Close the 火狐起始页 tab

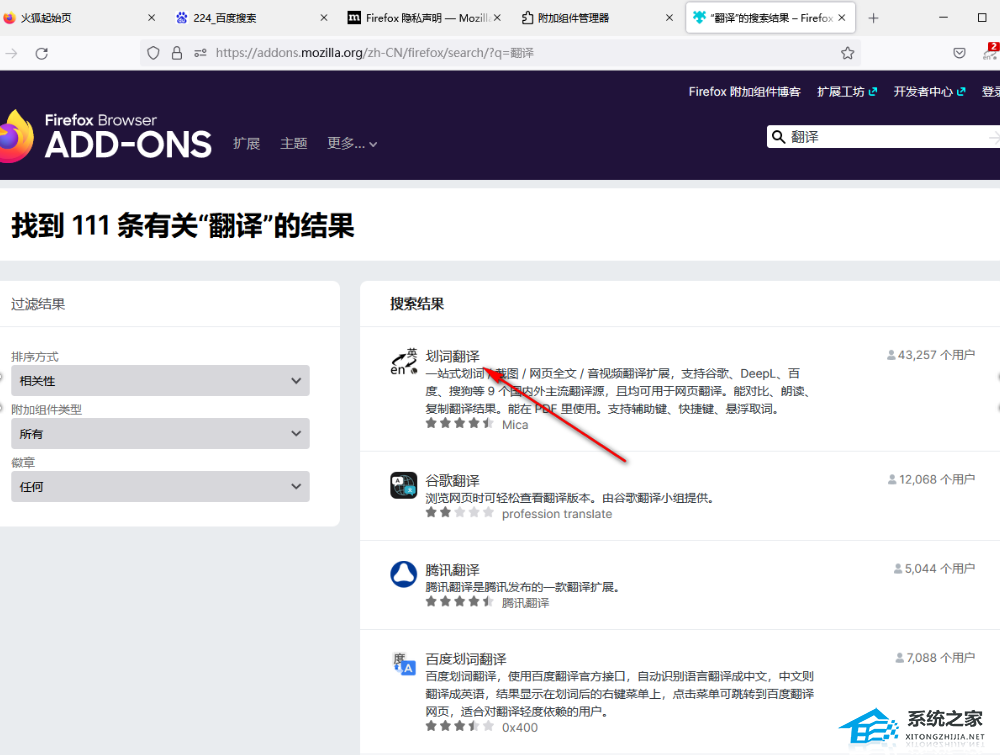151,18
